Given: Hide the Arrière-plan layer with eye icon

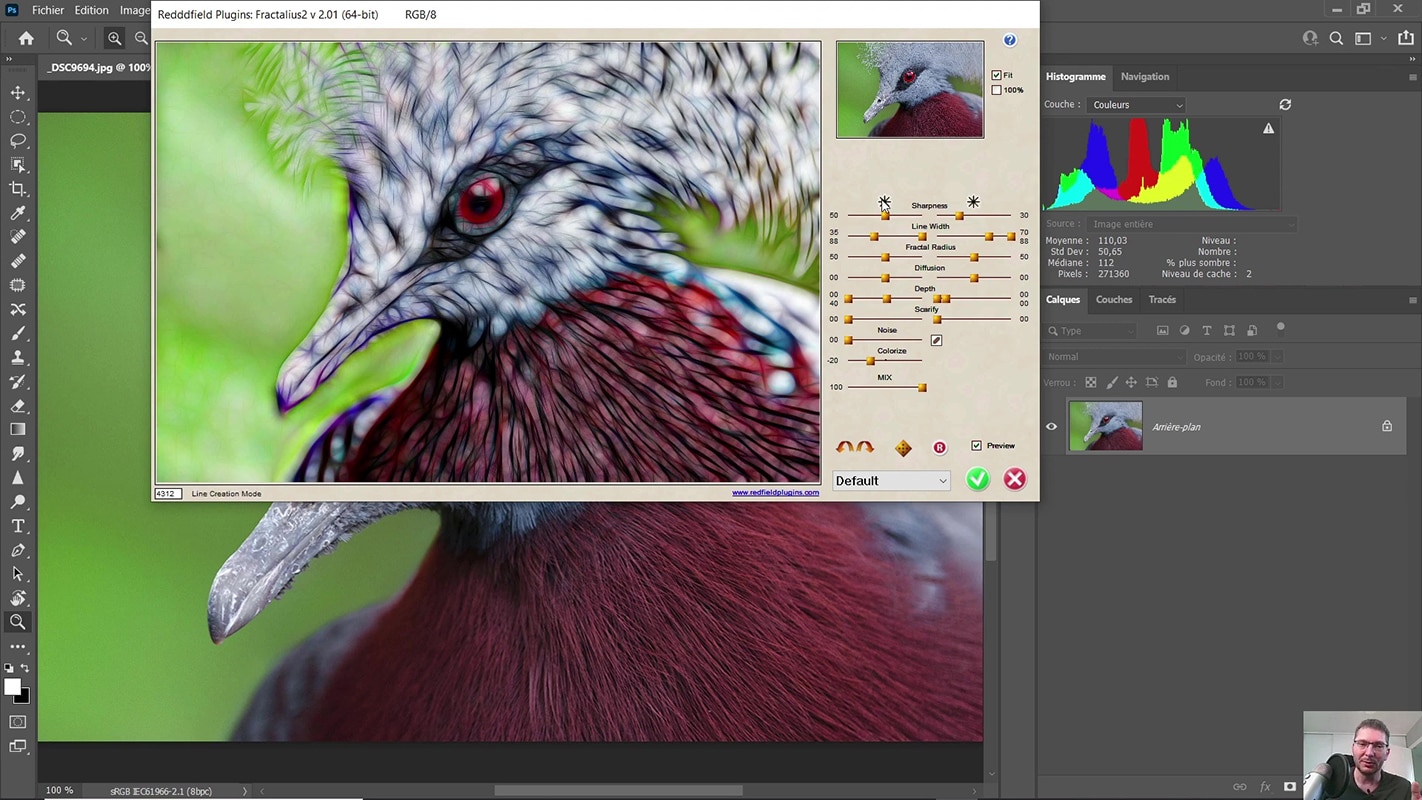Looking at the screenshot, I should [1051, 427].
